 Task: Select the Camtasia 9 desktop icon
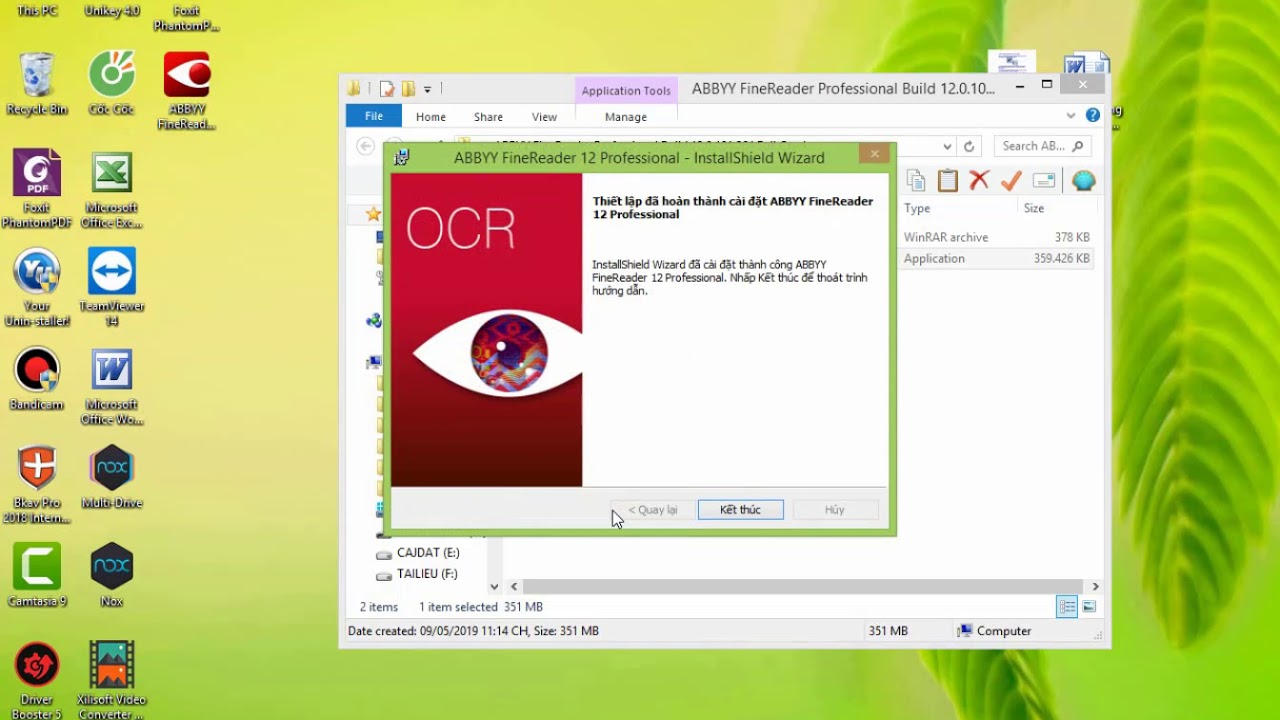(x=37, y=575)
